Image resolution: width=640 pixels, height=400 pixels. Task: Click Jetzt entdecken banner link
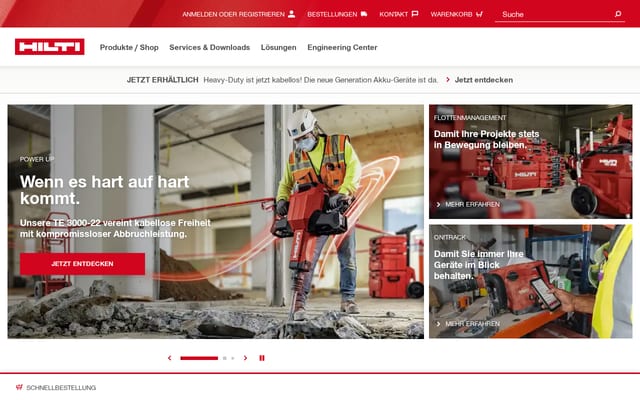[484, 80]
